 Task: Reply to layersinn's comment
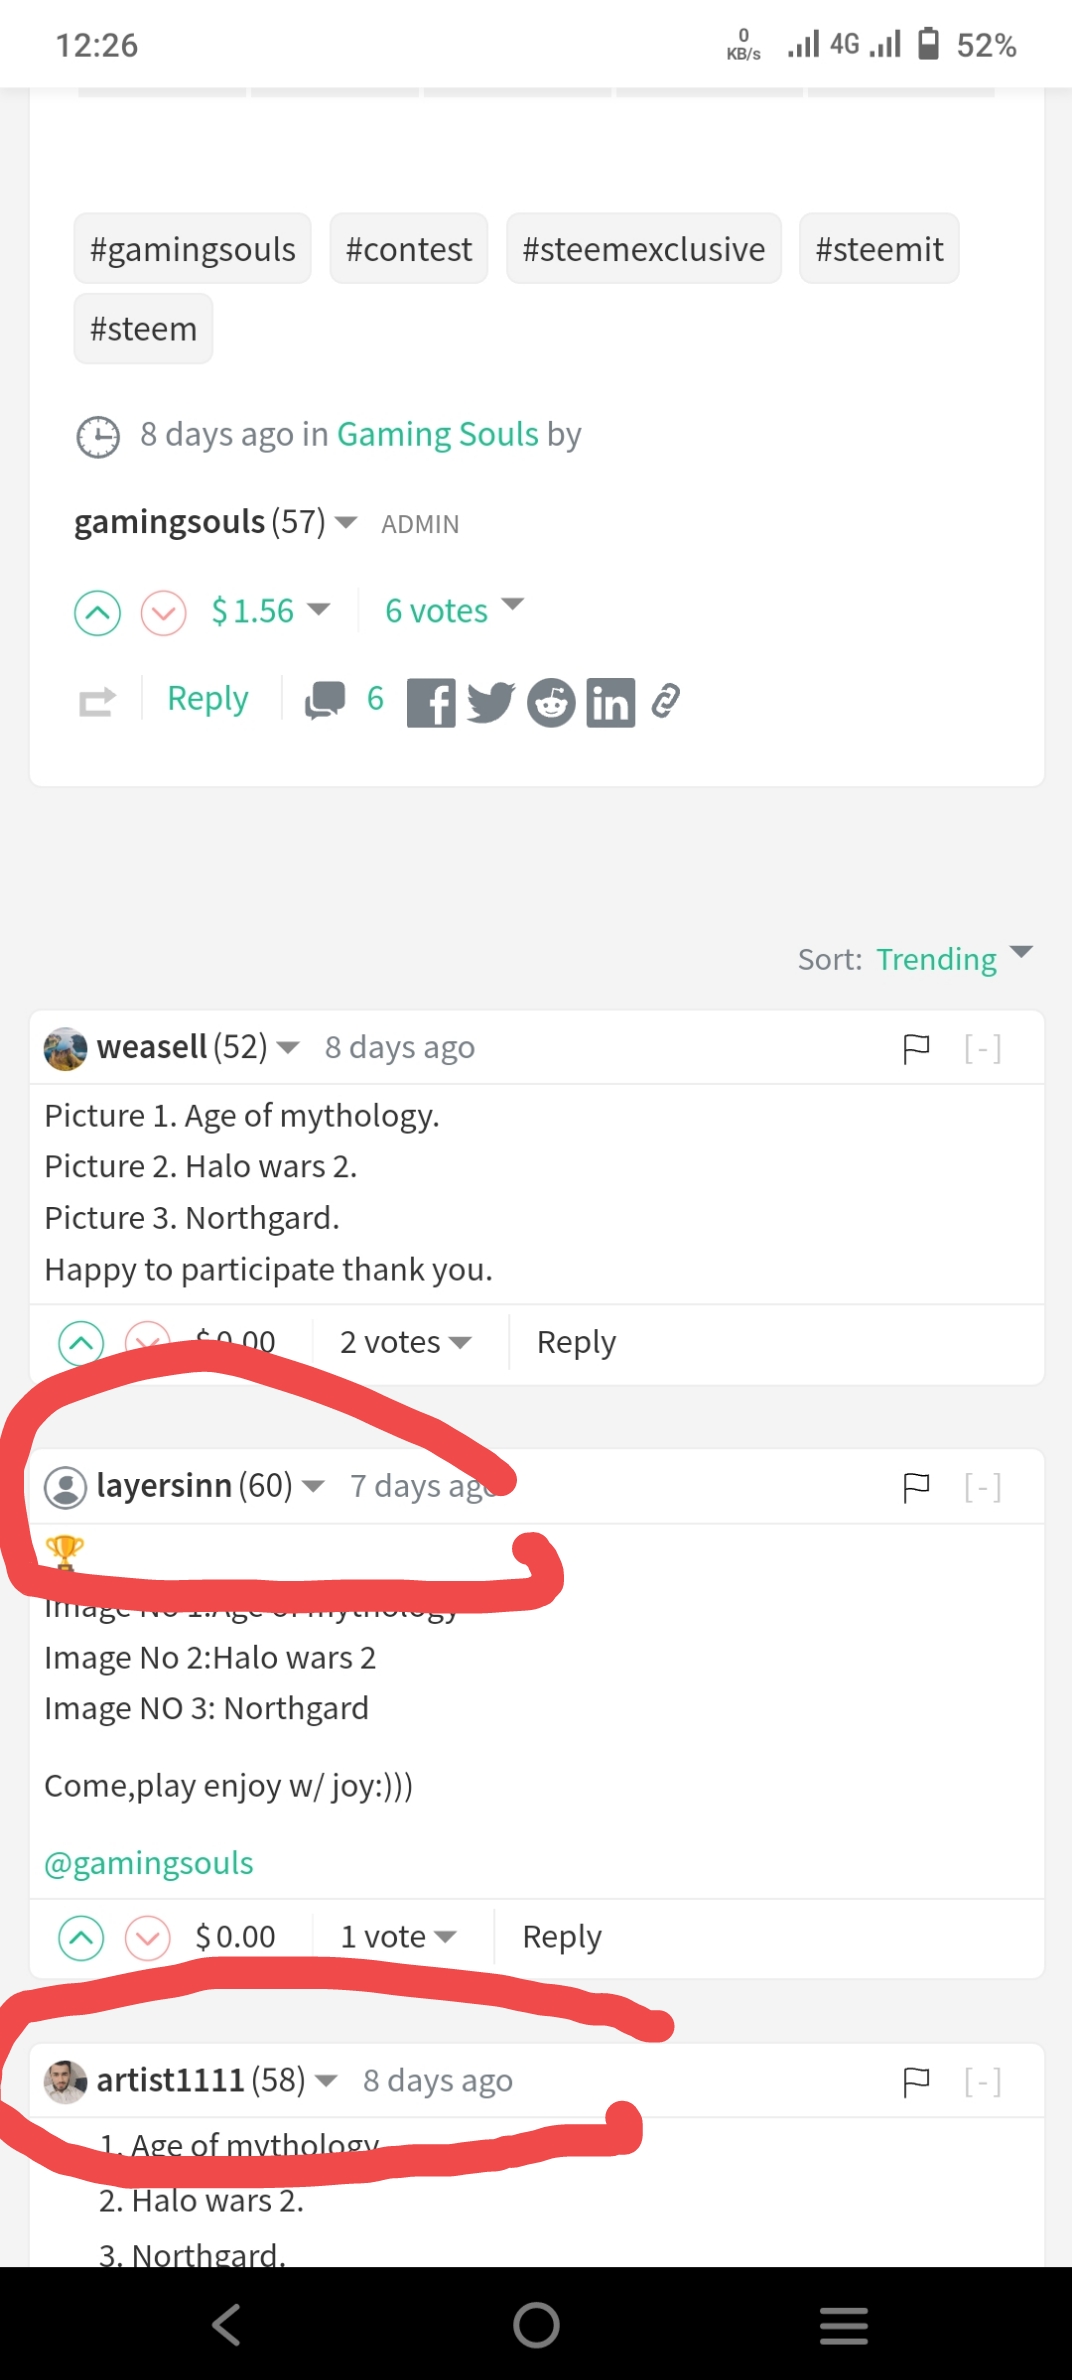tap(562, 1937)
